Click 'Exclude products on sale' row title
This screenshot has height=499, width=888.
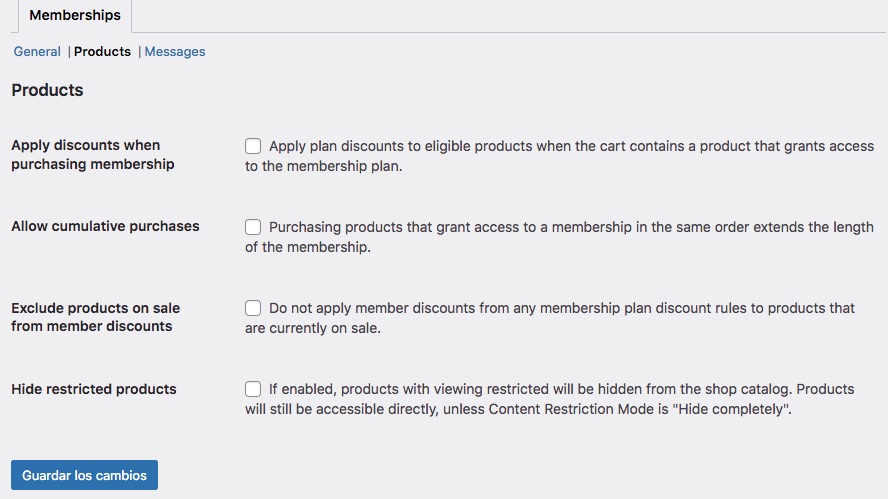click(96, 317)
